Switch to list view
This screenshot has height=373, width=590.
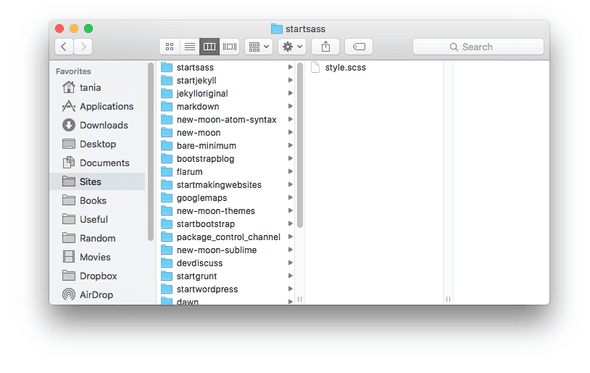190,47
